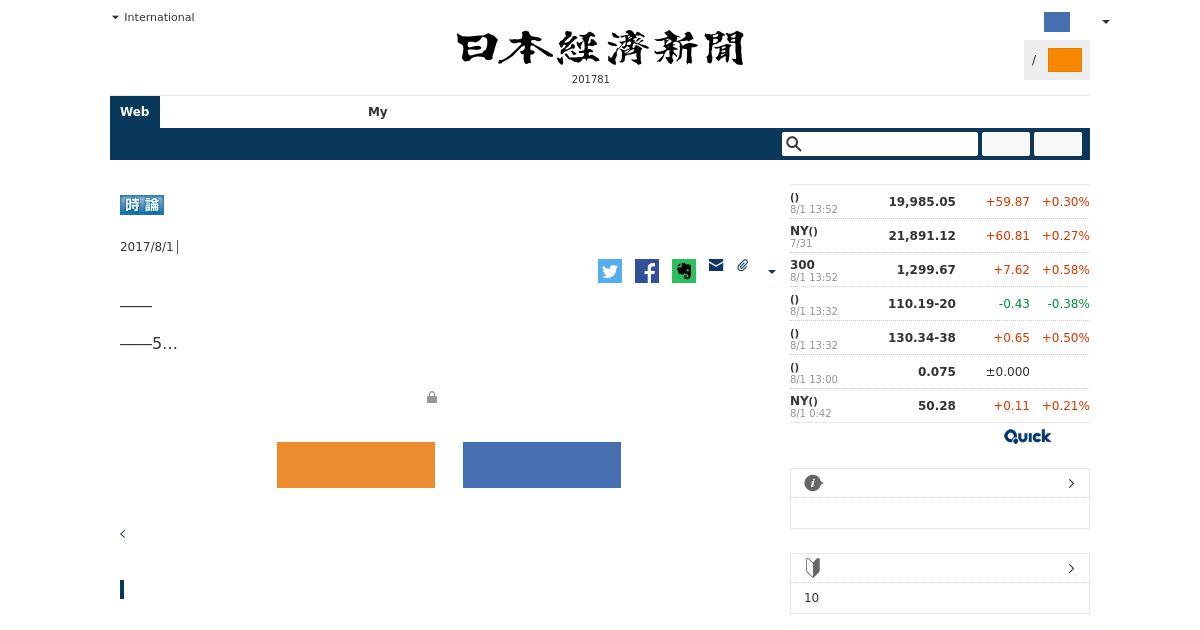
Task: Share article on Twitter
Action: point(610,271)
